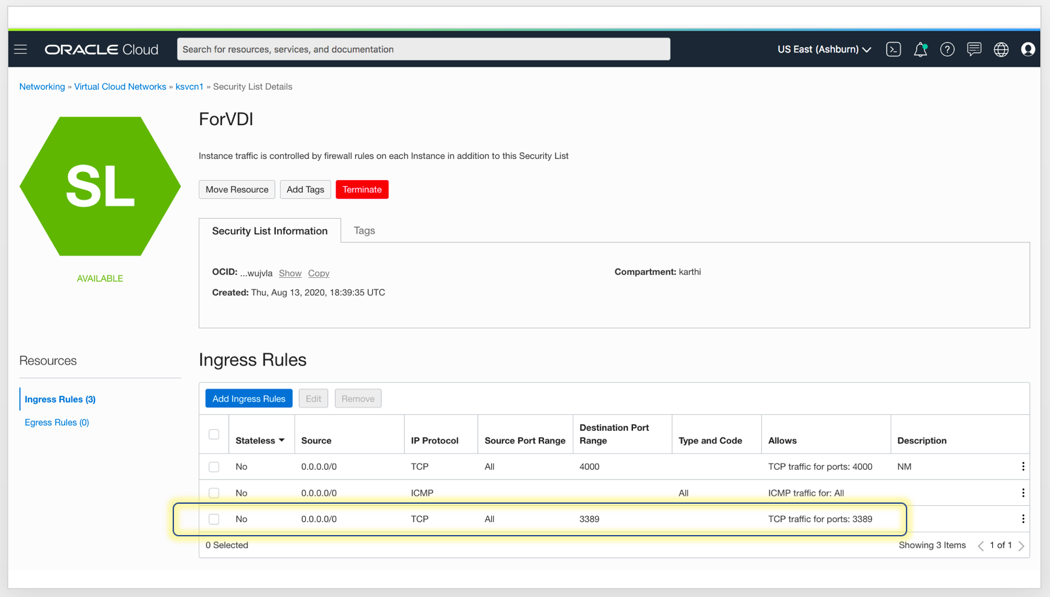Viewport: 1050px width, 597px height.
Task: Click the Add Ingress Rules button
Action: pyautogui.click(x=248, y=398)
